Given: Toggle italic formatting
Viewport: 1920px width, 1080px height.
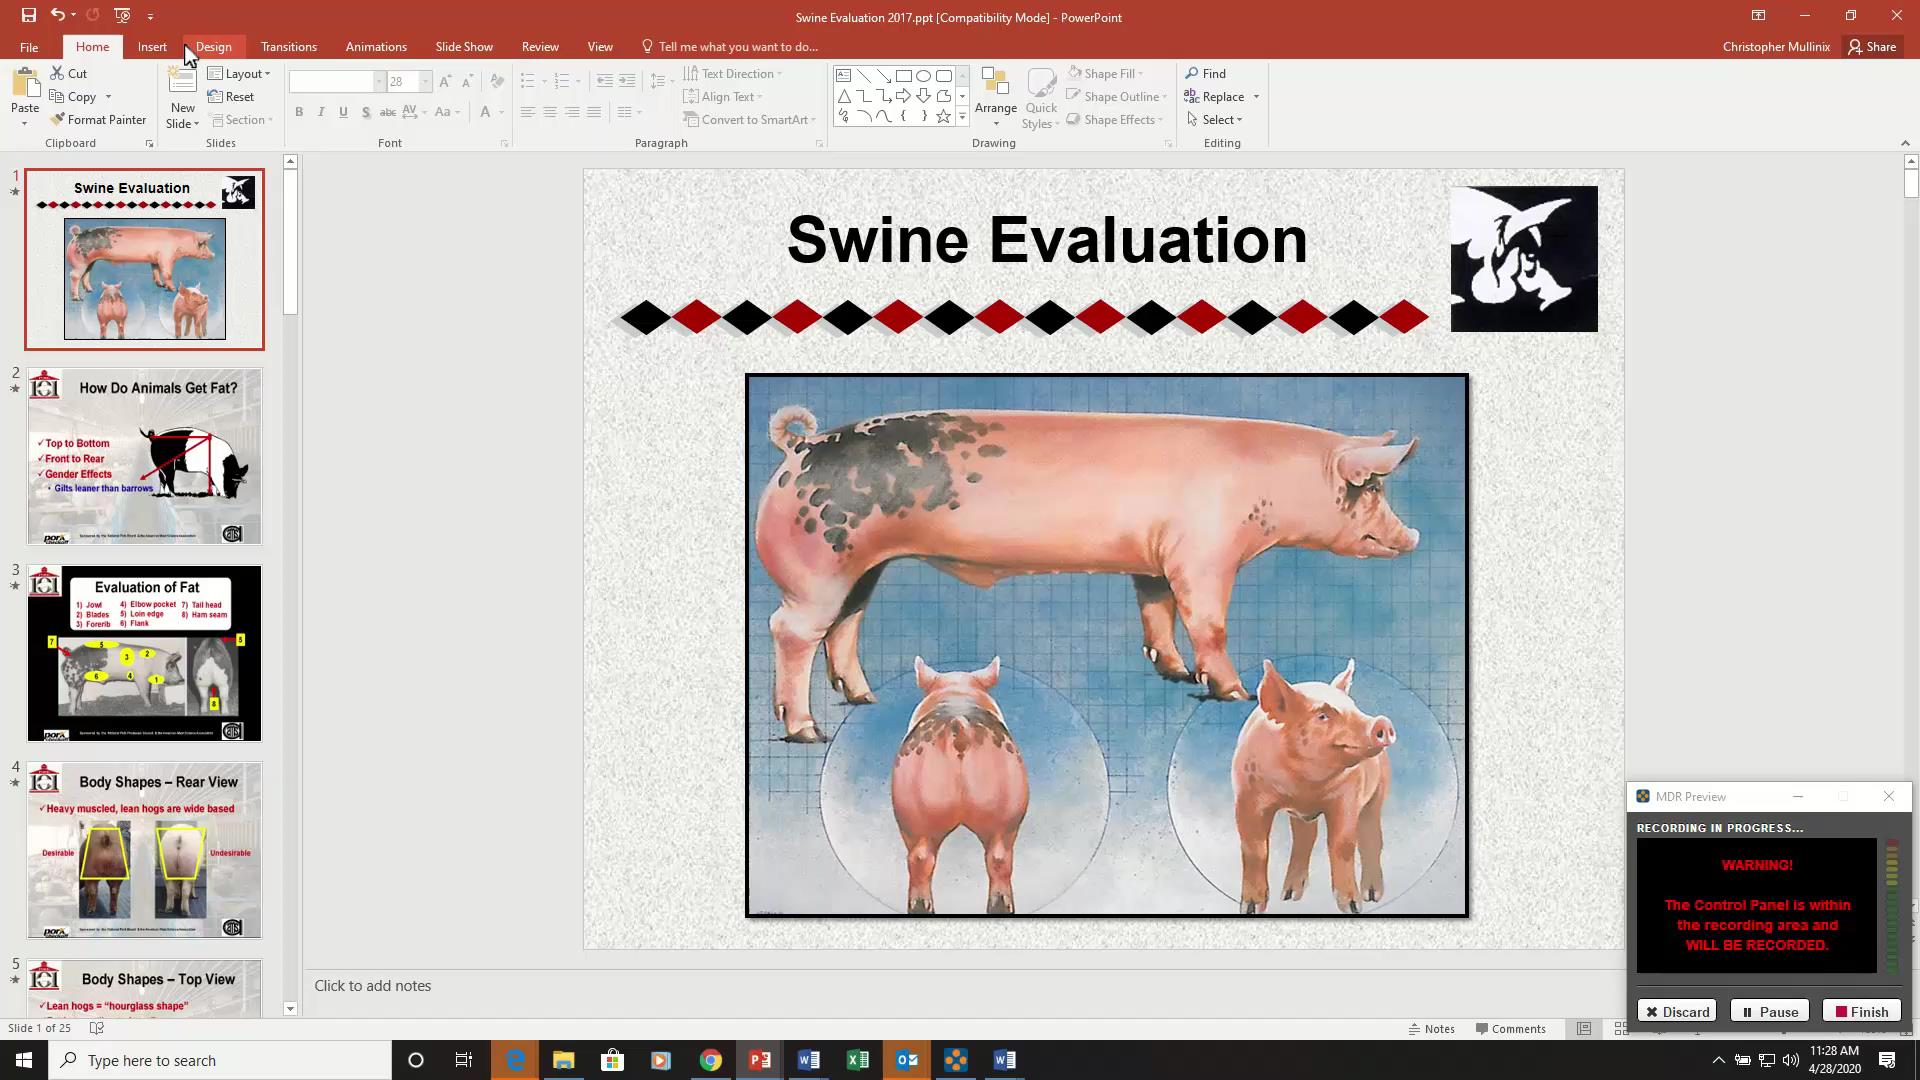Looking at the screenshot, I should (321, 112).
